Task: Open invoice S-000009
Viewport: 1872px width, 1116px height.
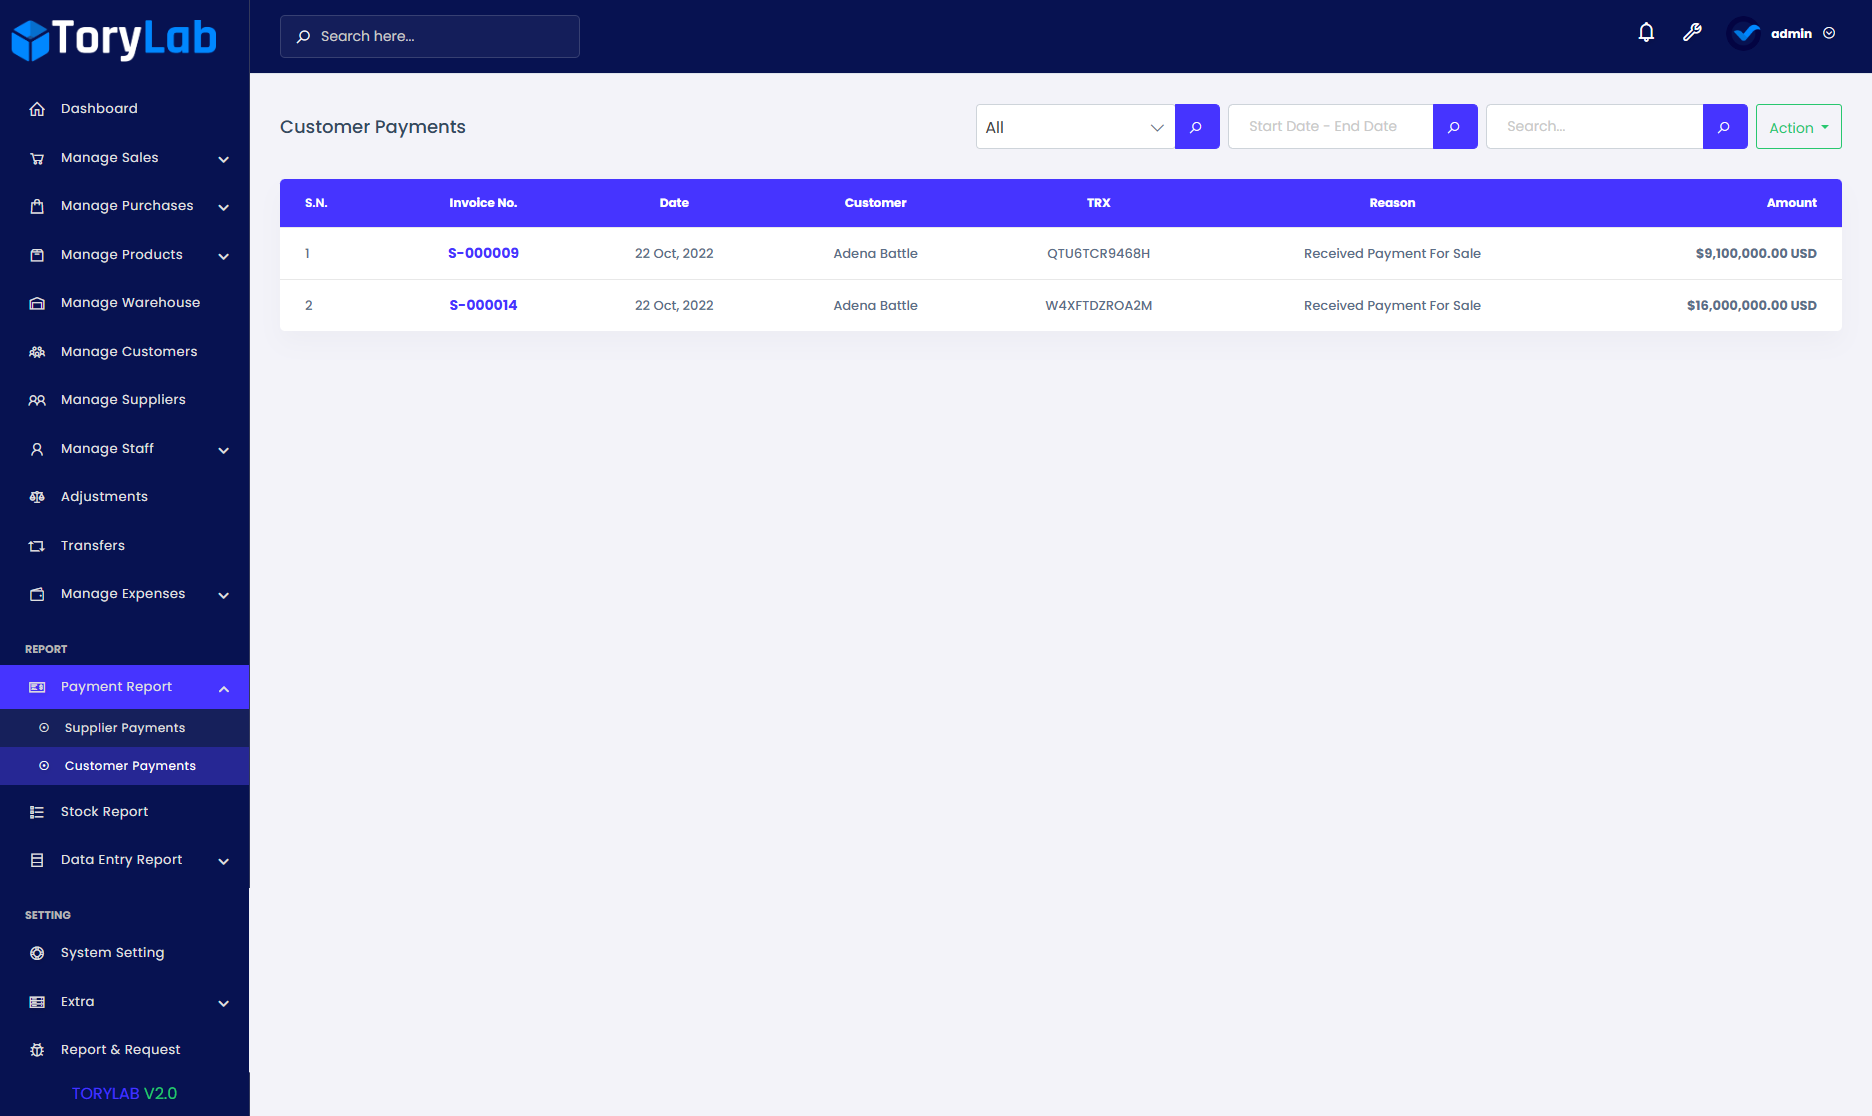Action: (483, 253)
